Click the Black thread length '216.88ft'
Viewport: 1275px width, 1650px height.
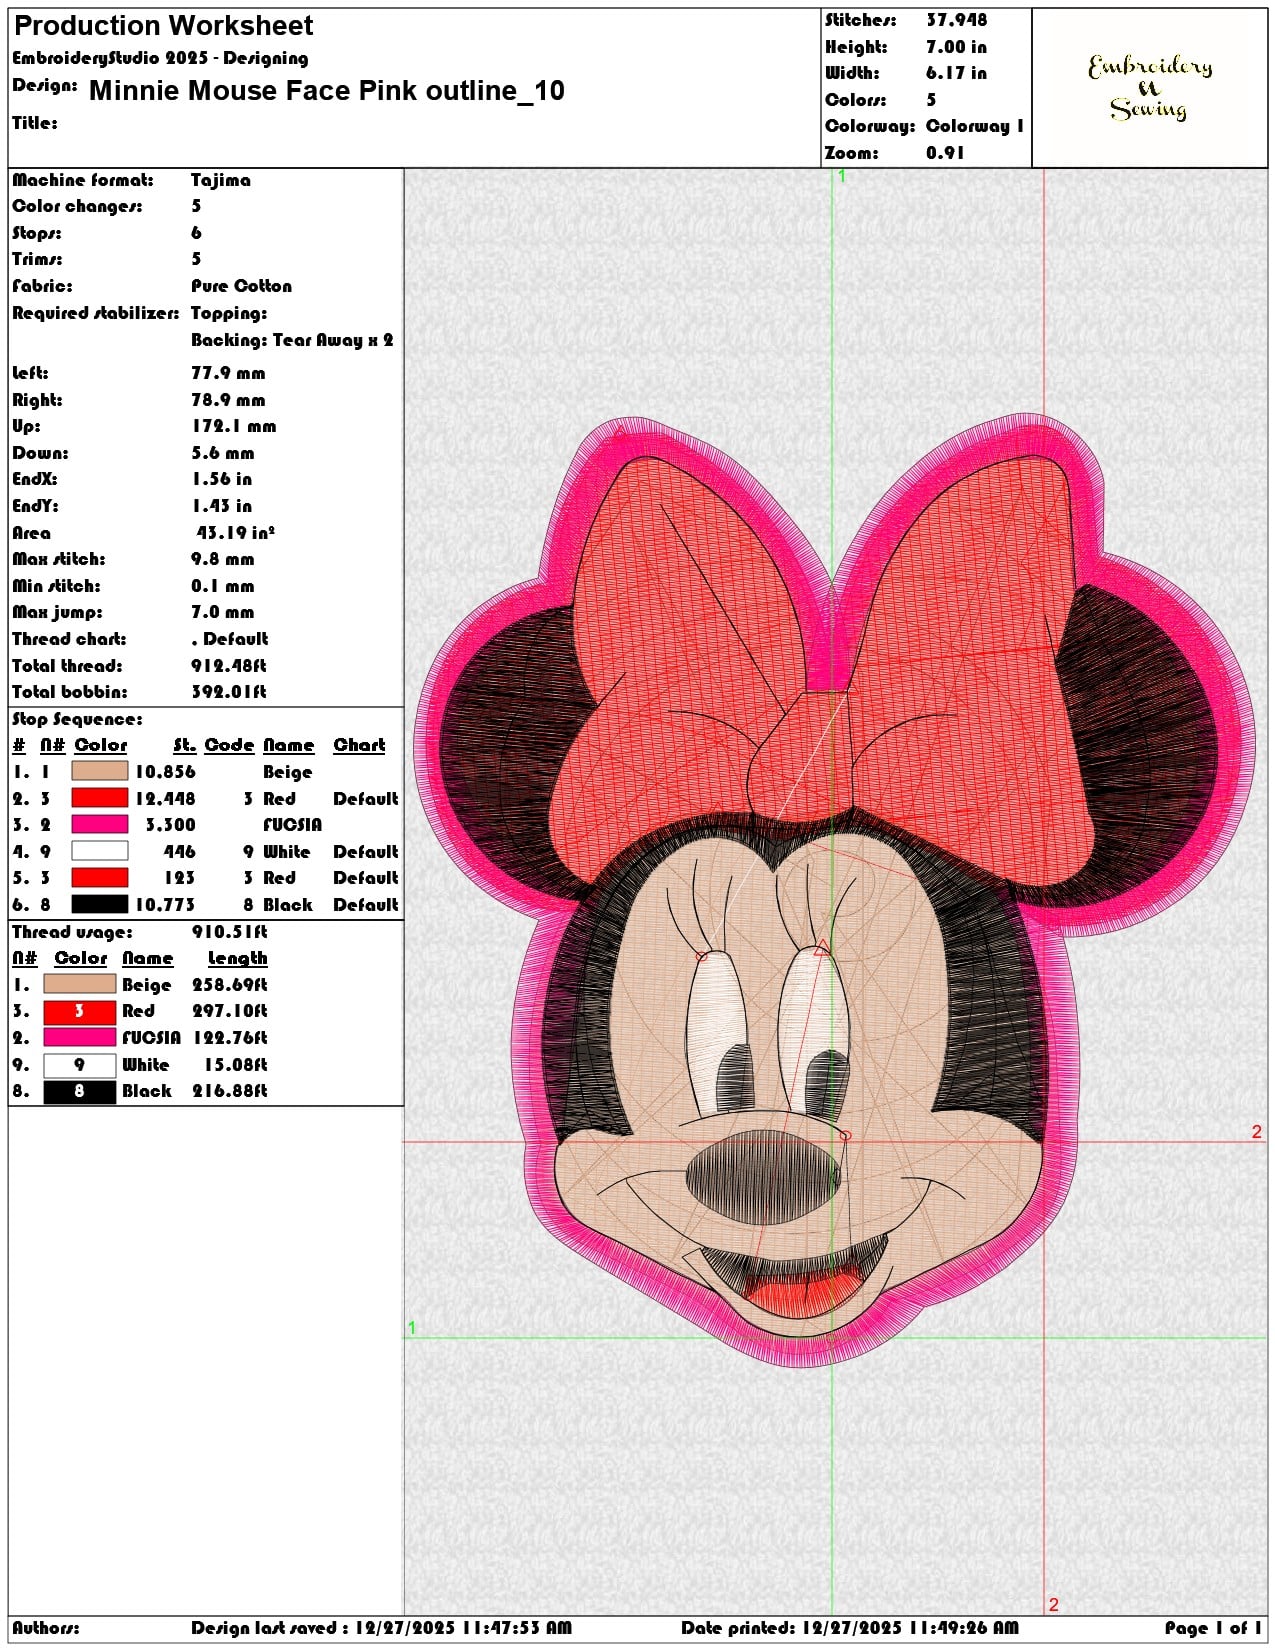[x=230, y=1091]
